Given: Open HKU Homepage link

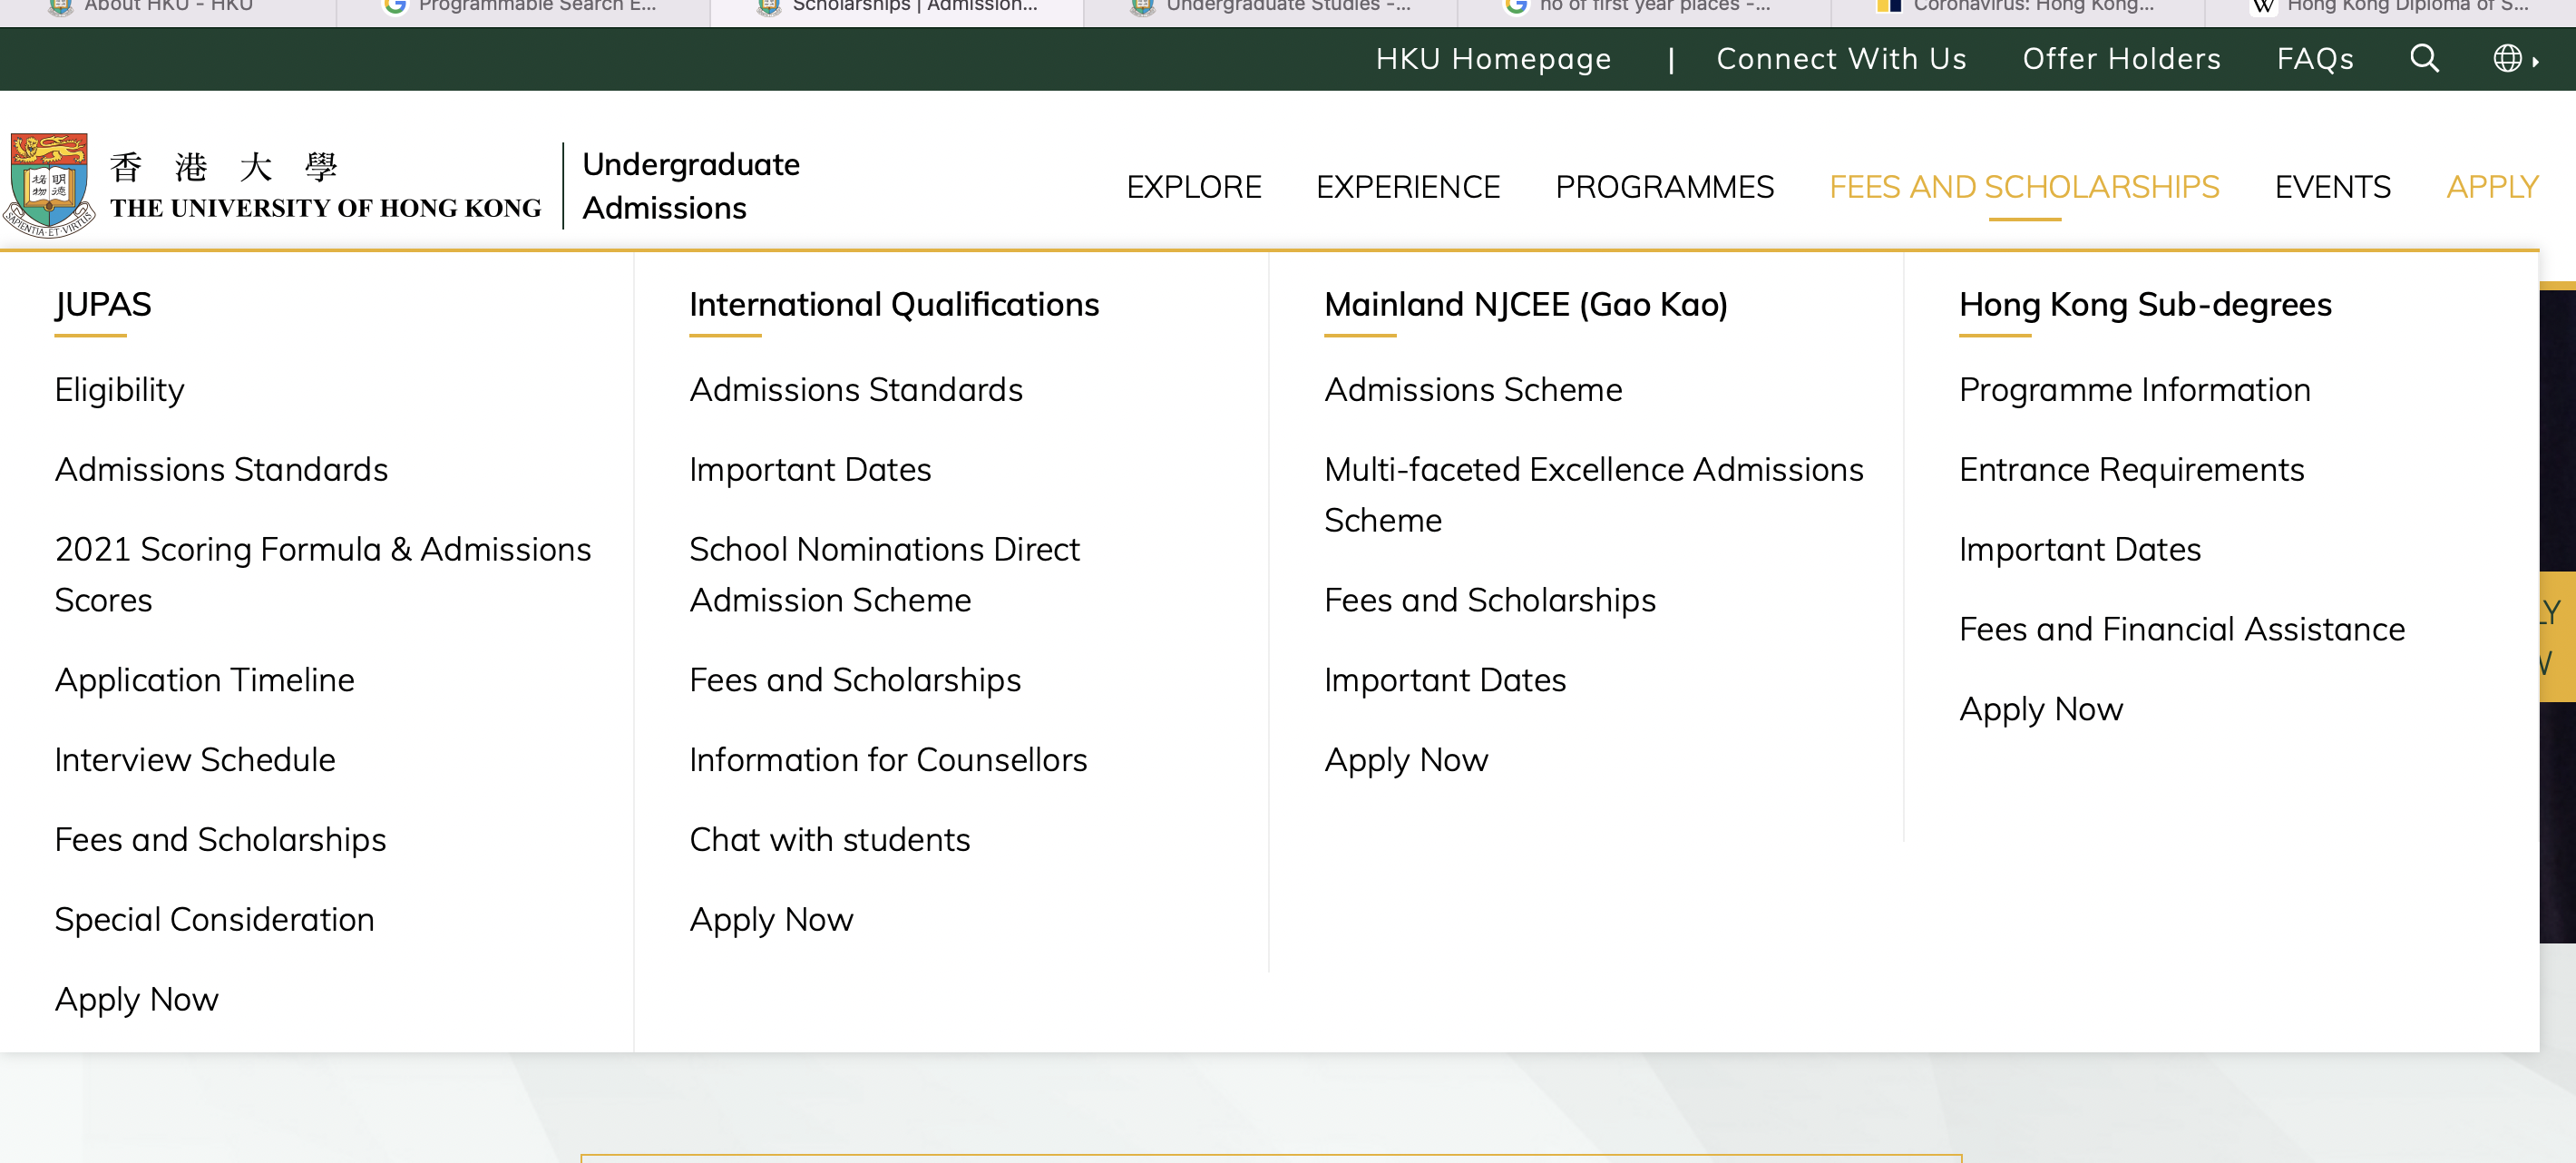Looking at the screenshot, I should [1493, 59].
